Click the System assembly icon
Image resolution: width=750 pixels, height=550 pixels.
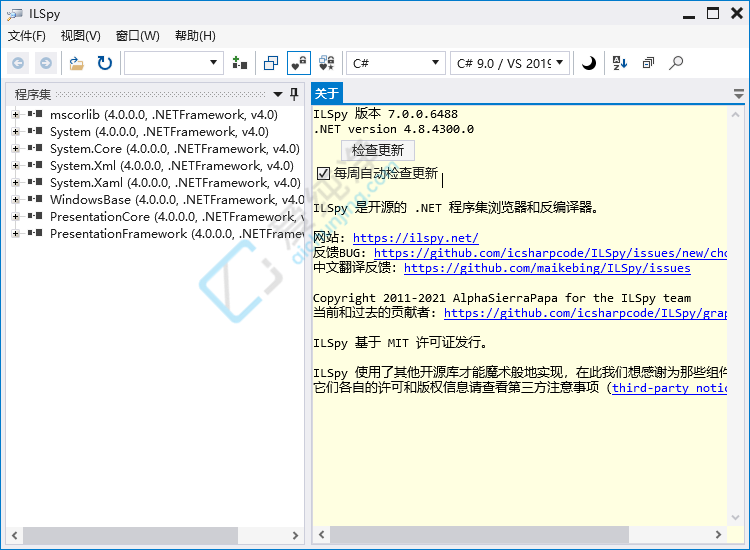[35, 131]
